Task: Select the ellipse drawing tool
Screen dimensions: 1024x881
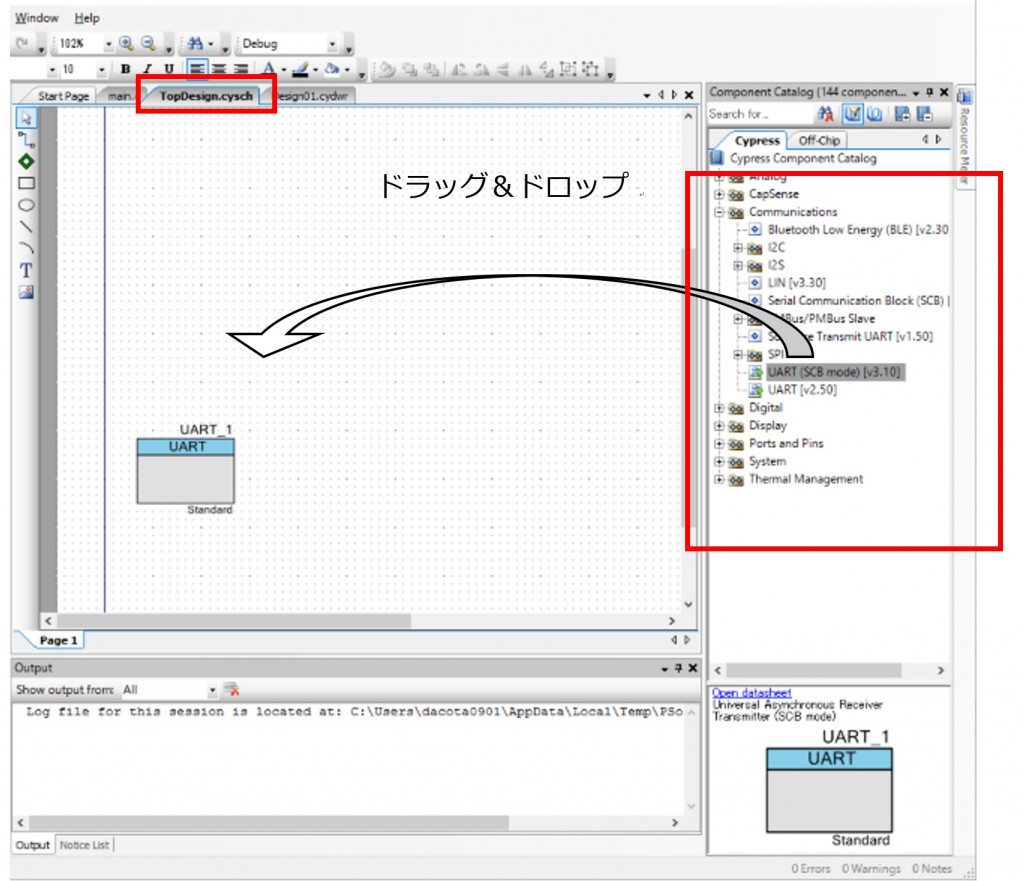Action: coord(26,205)
